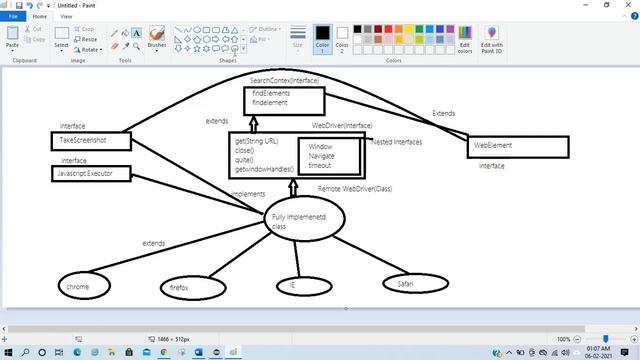Choose the Right arrow shape
Image resolution: width=640 pixels, height=360 pixels.
(216, 40)
